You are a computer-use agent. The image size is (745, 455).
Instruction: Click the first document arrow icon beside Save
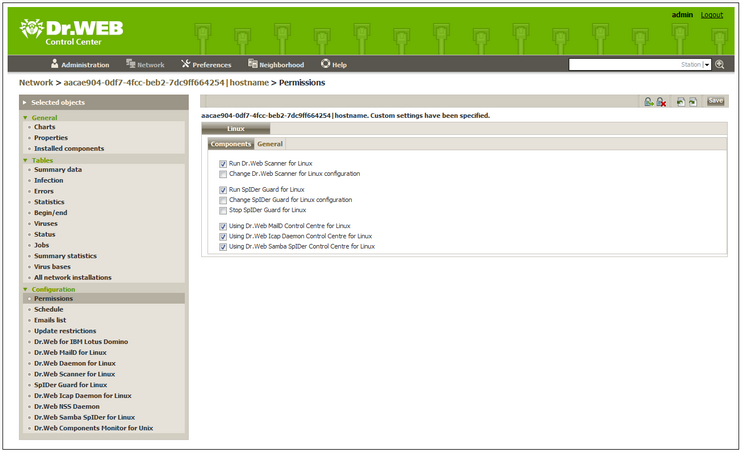tap(681, 102)
